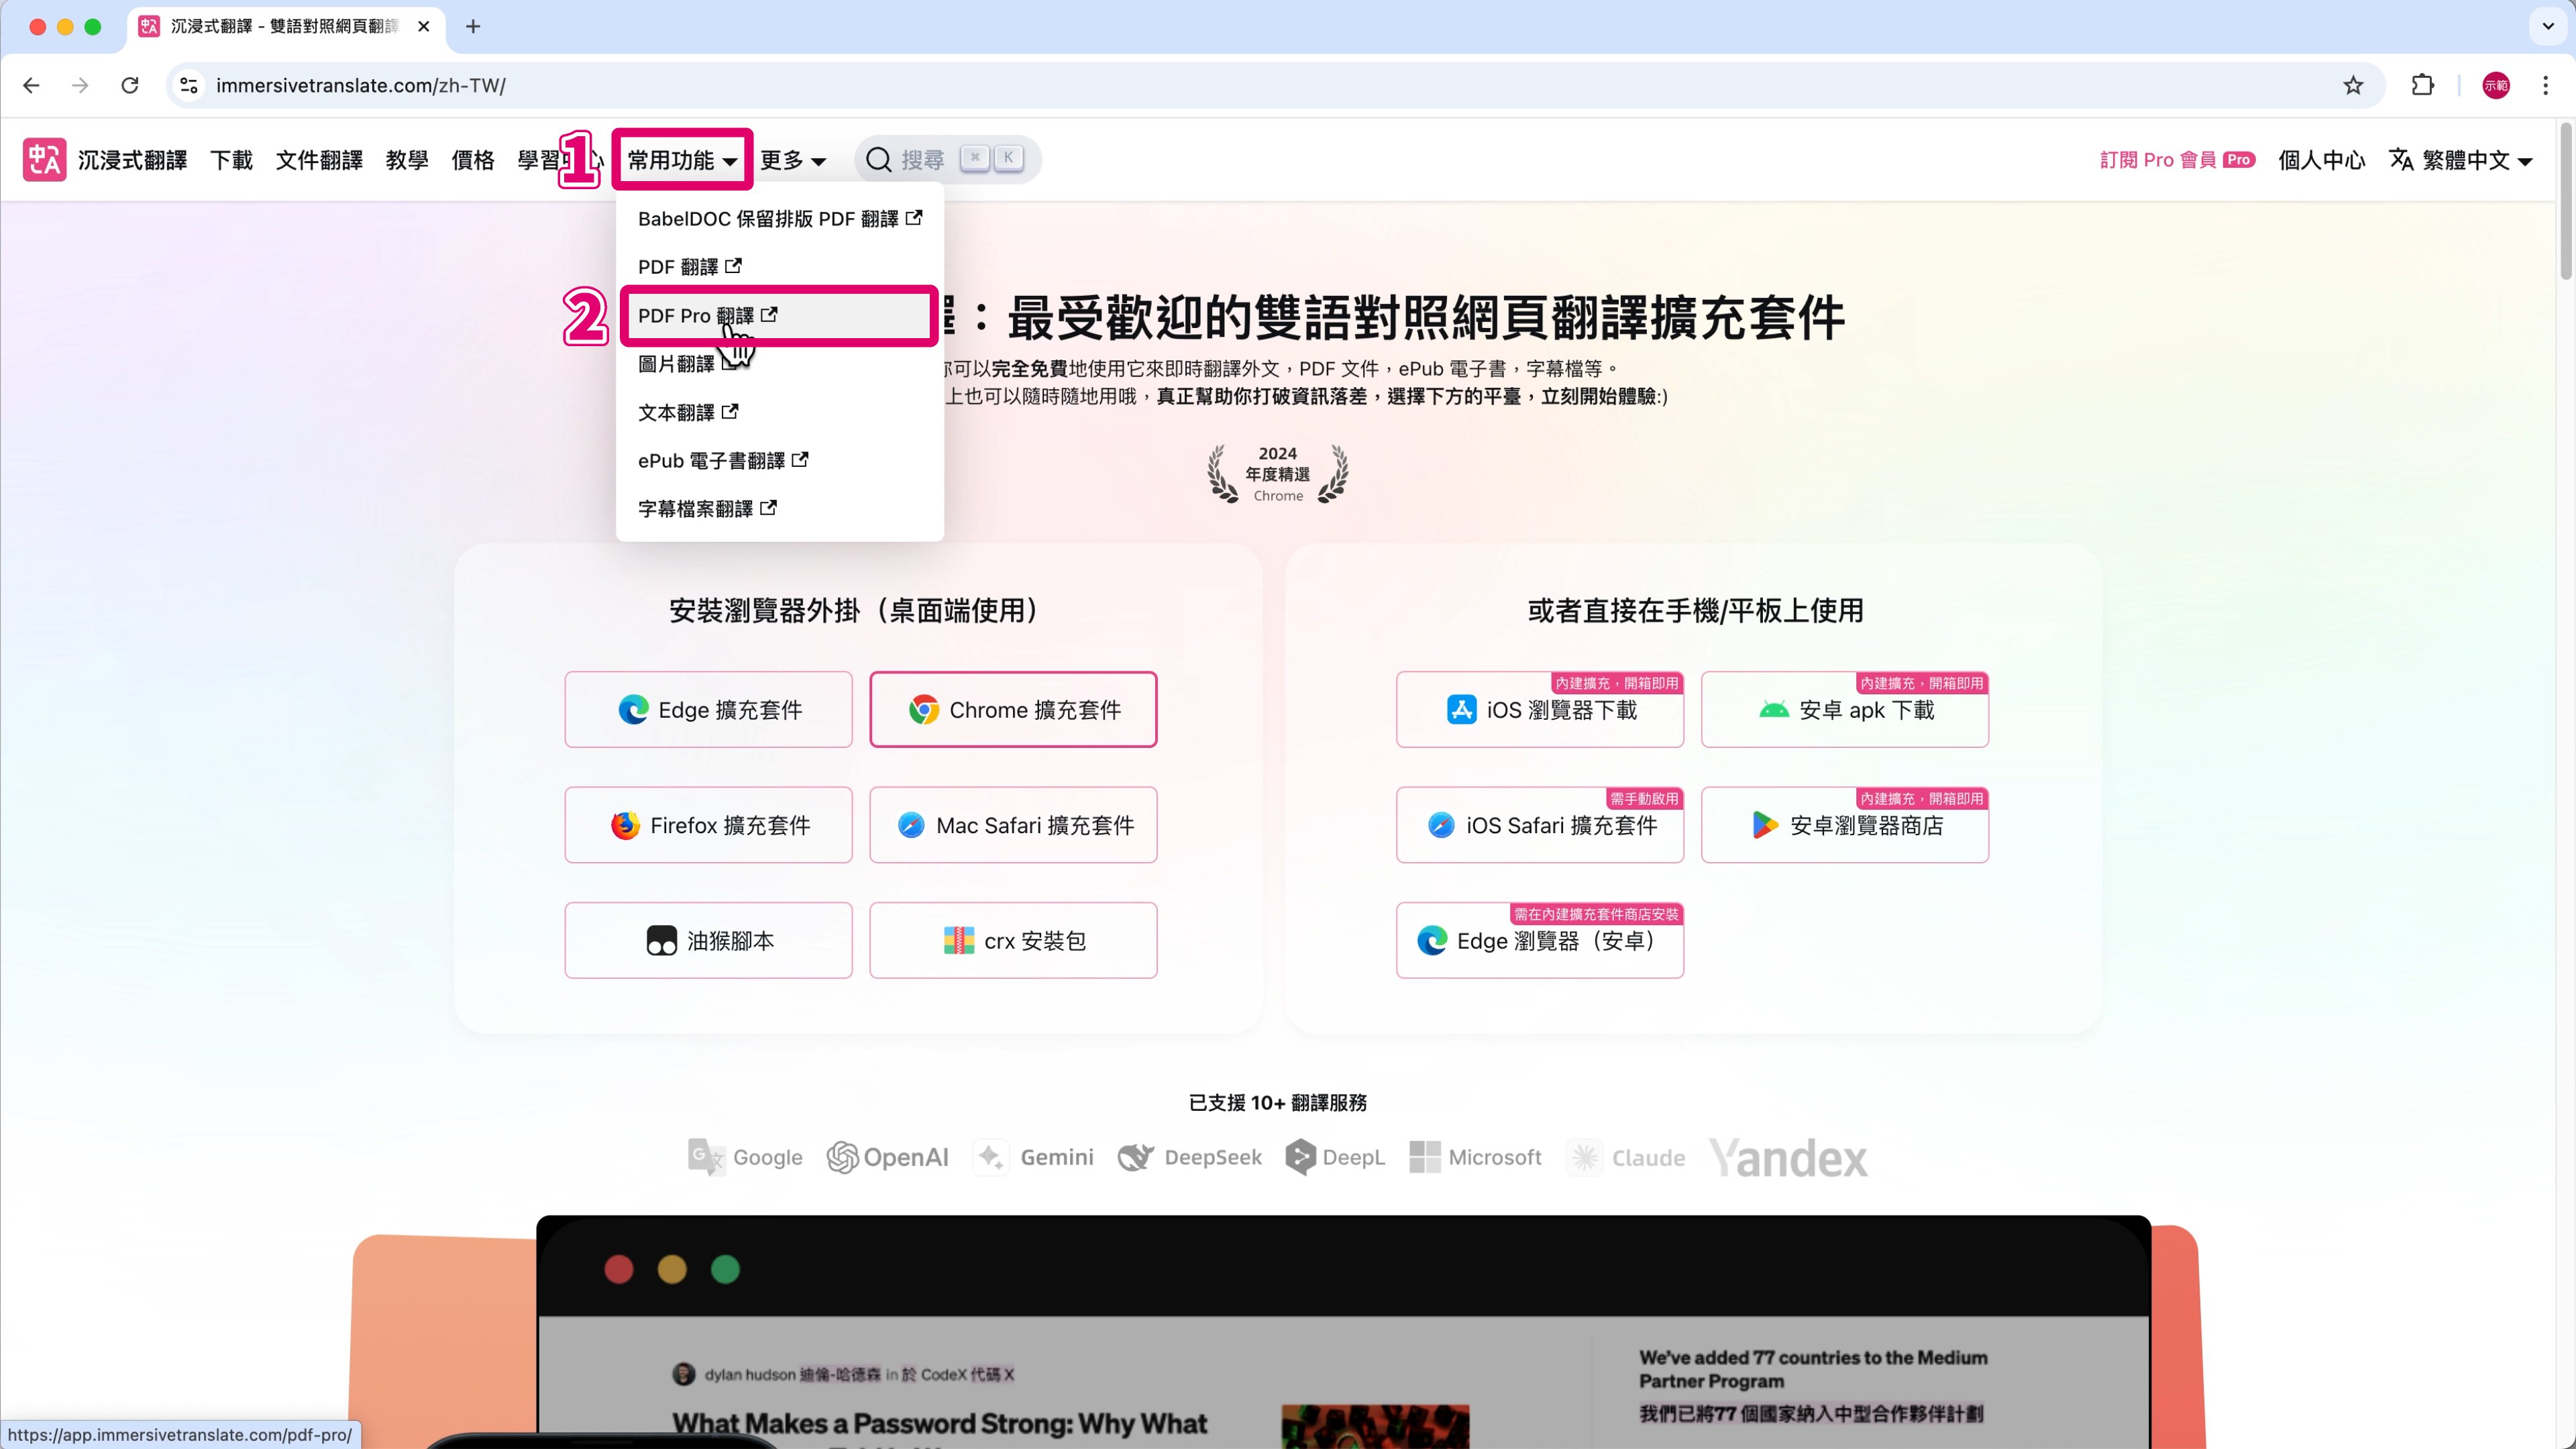Close the 沉浸式翻譯 browser tab

coord(424,27)
